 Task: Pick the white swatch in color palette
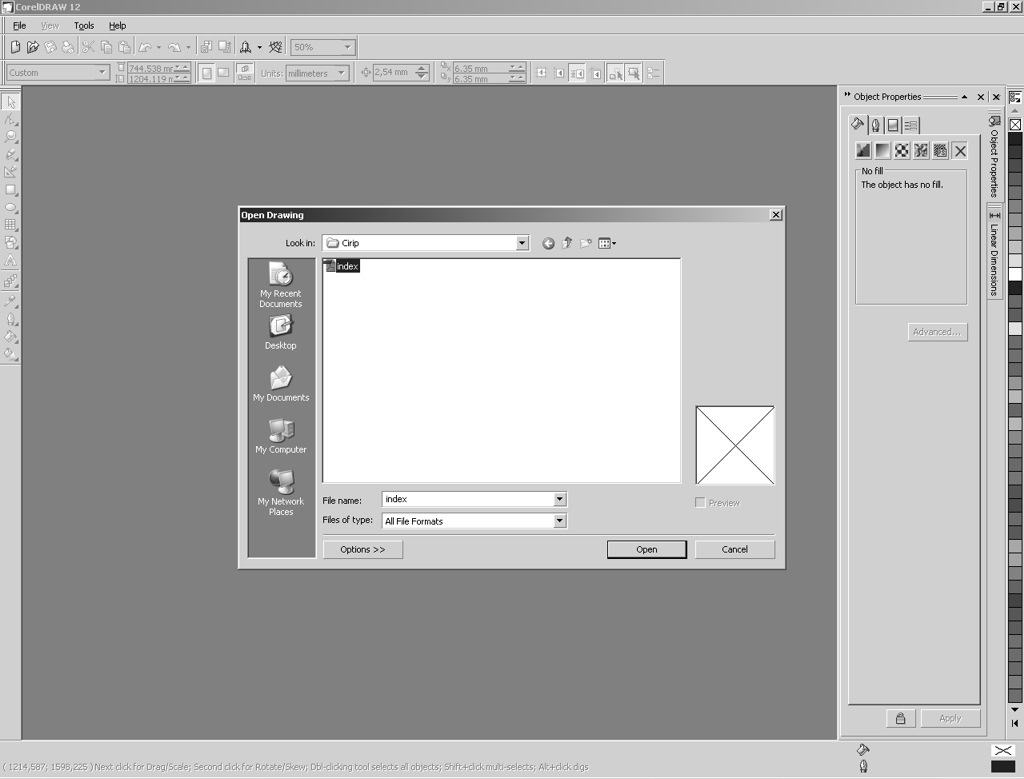(1016, 275)
